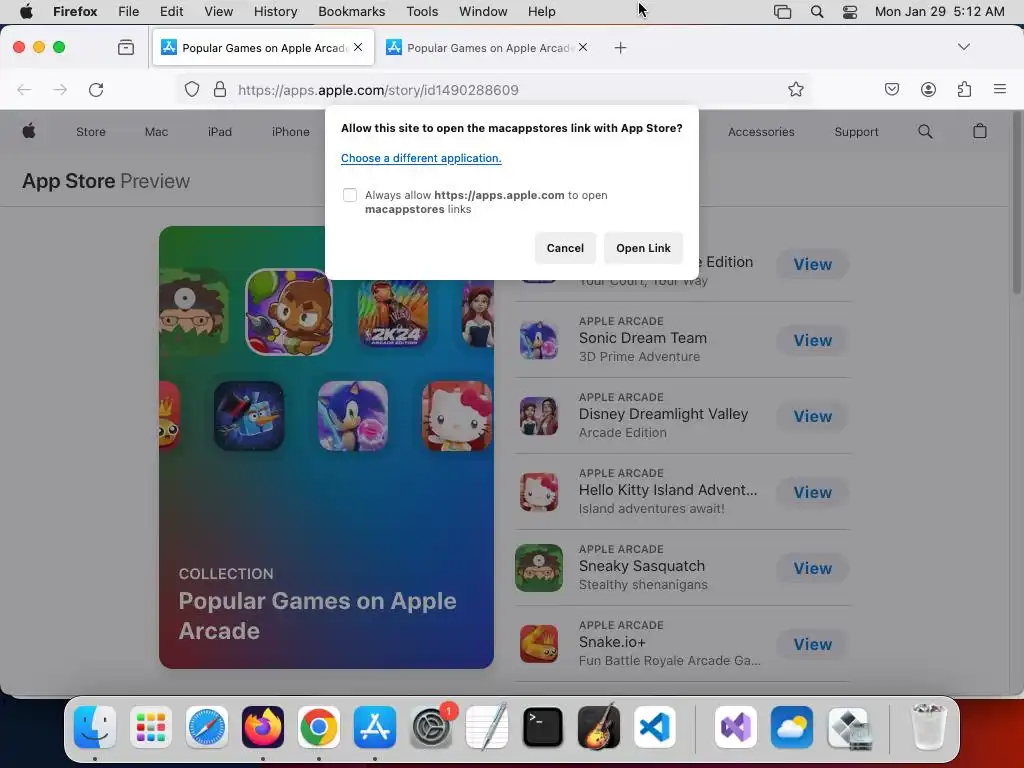Click the Cancel button in dialog
Image resolution: width=1024 pixels, height=768 pixels.
pyautogui.click(x=565, y=248)
